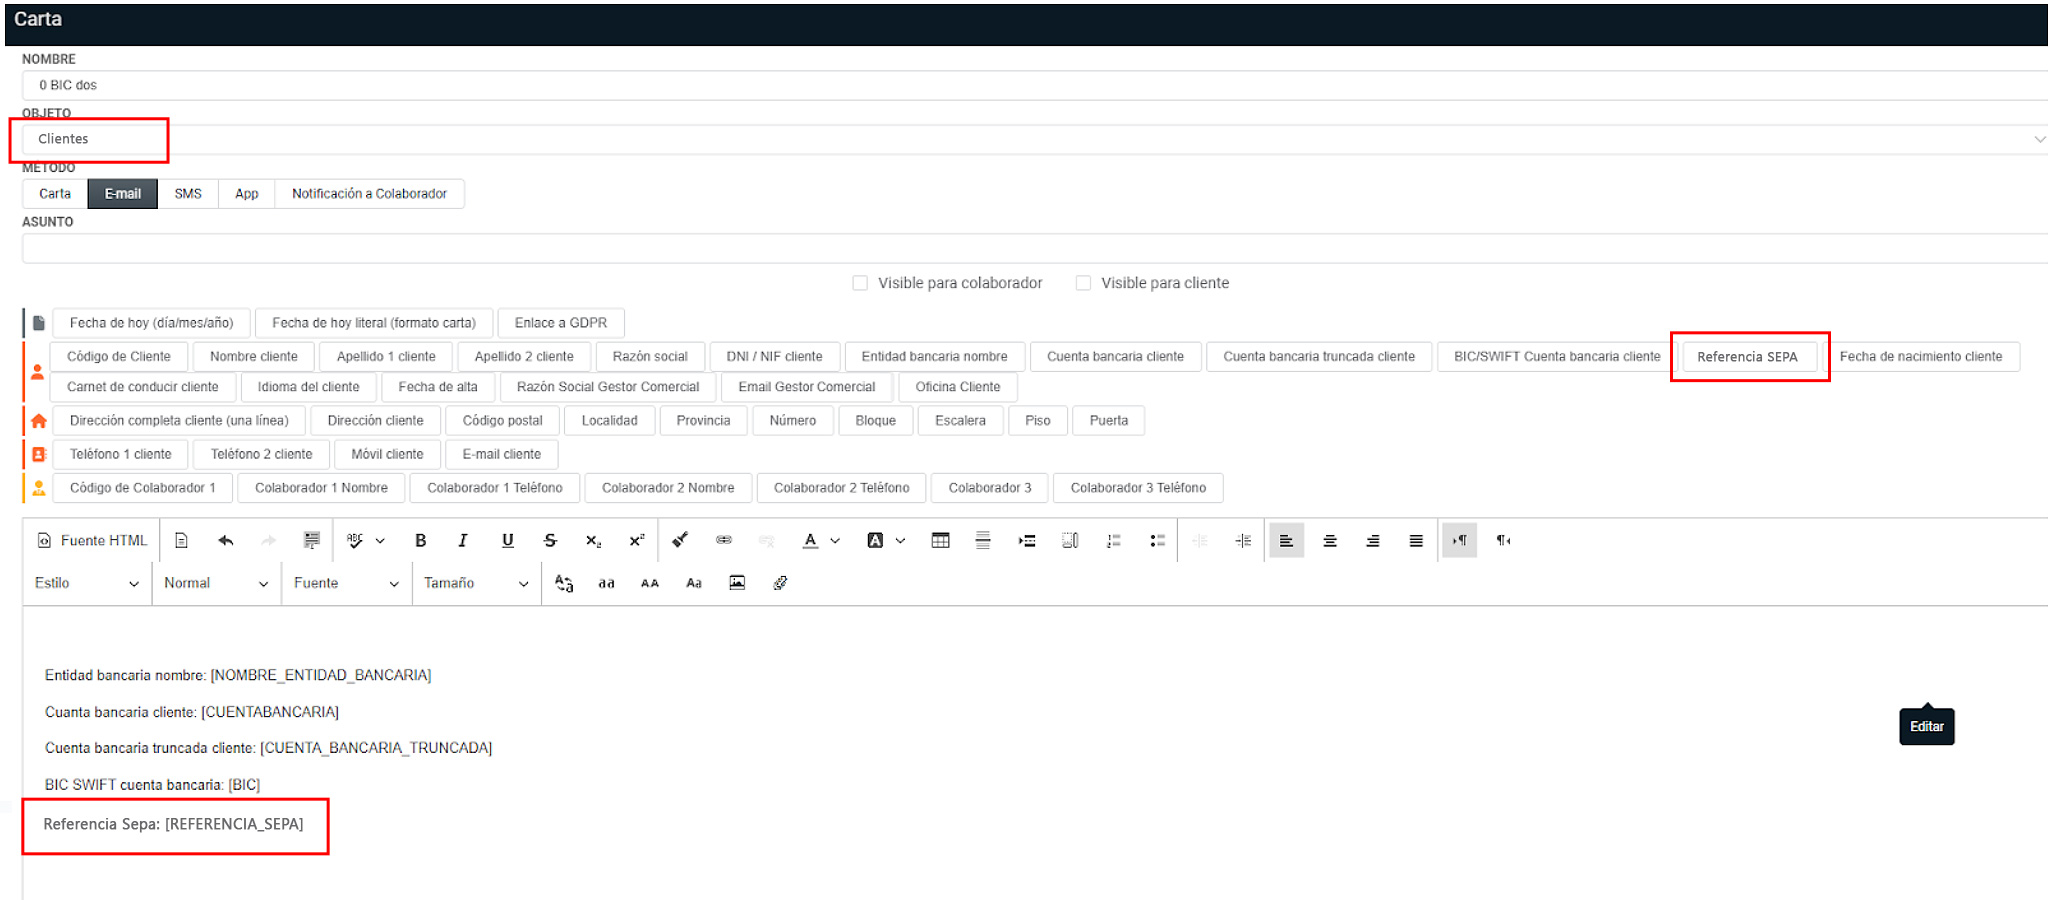This screenshot has height=900, width=2054.
Task: Click the strikethrough icon
Action: (550, 541)
